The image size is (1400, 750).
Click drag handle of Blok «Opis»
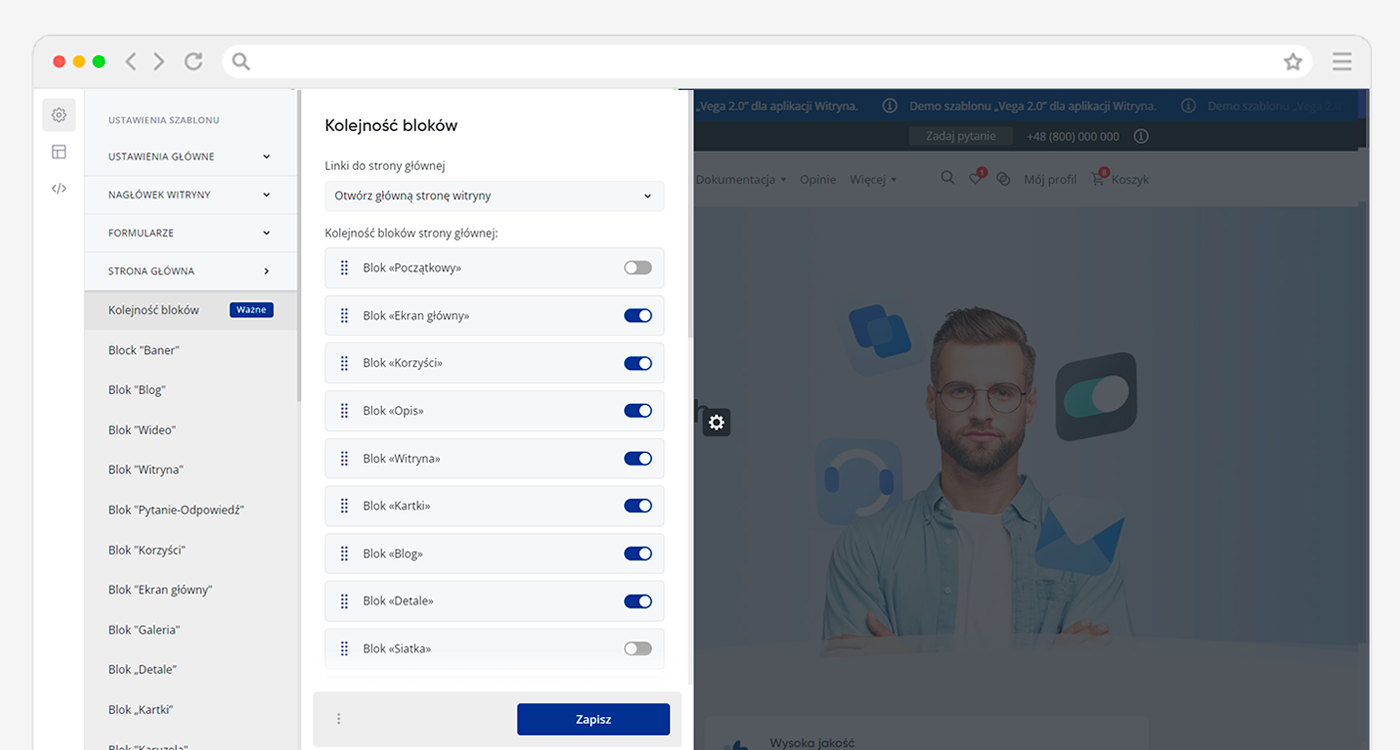click(344, 410)
